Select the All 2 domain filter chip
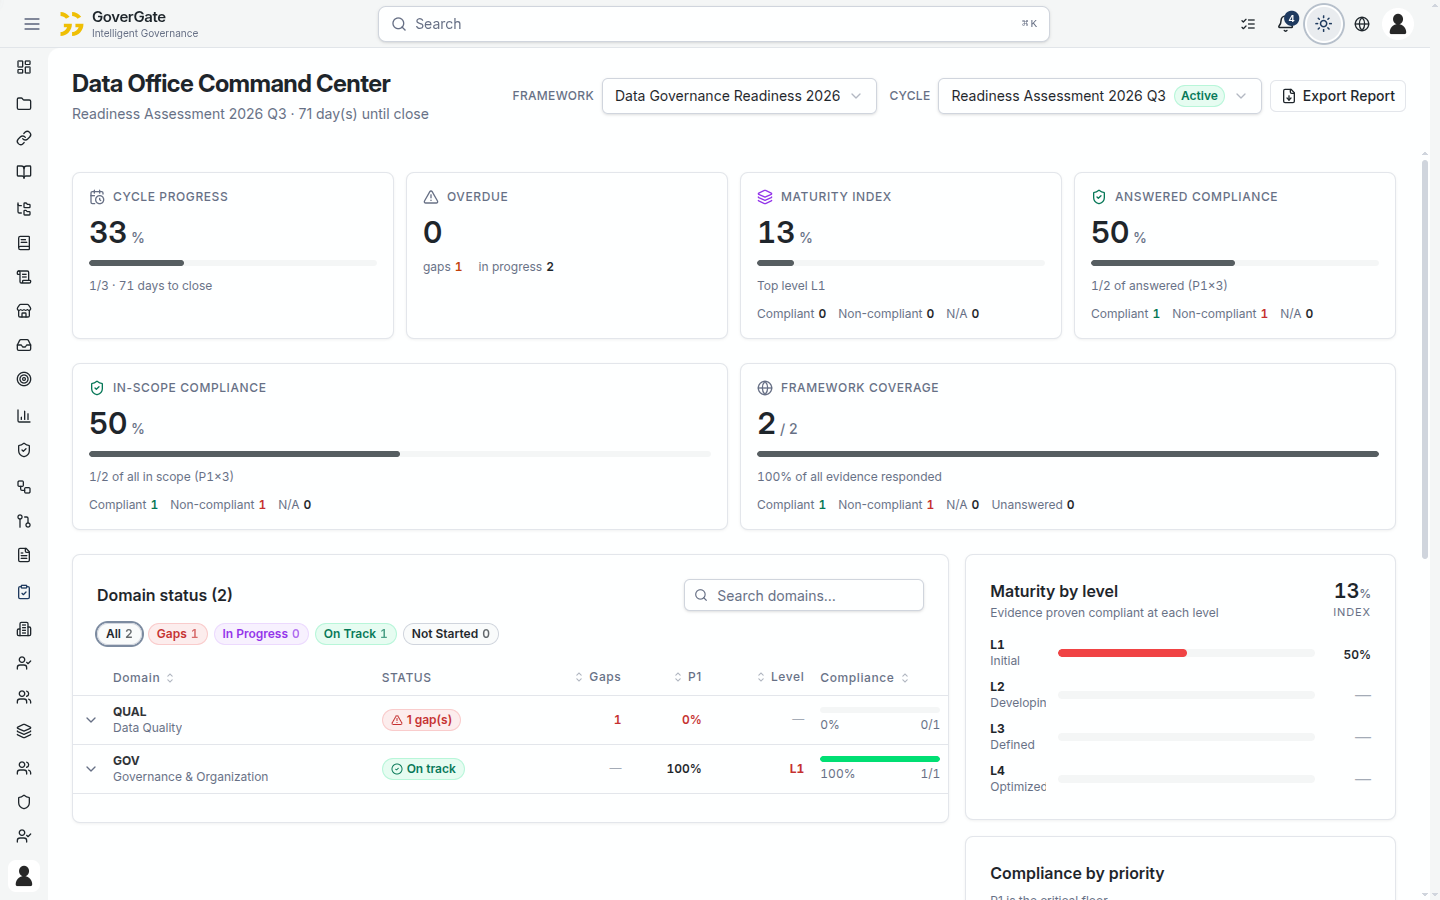 click(119, 634)
